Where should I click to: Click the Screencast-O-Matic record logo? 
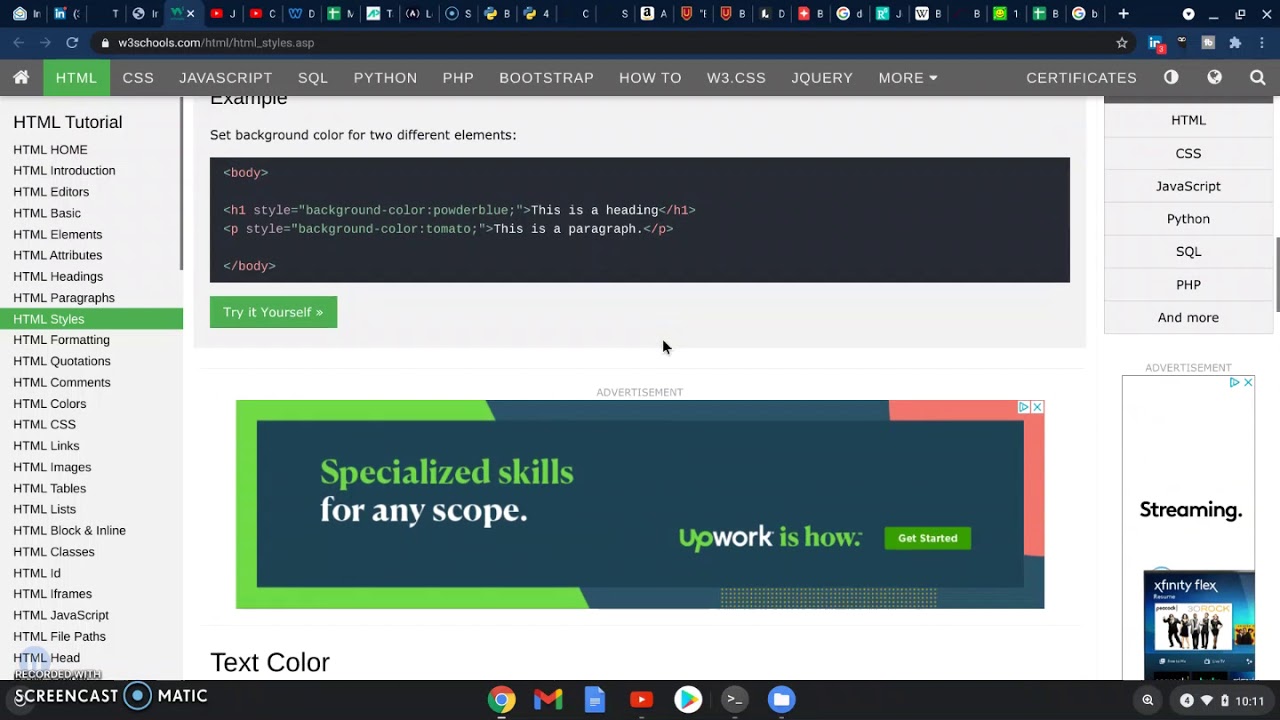138,695
